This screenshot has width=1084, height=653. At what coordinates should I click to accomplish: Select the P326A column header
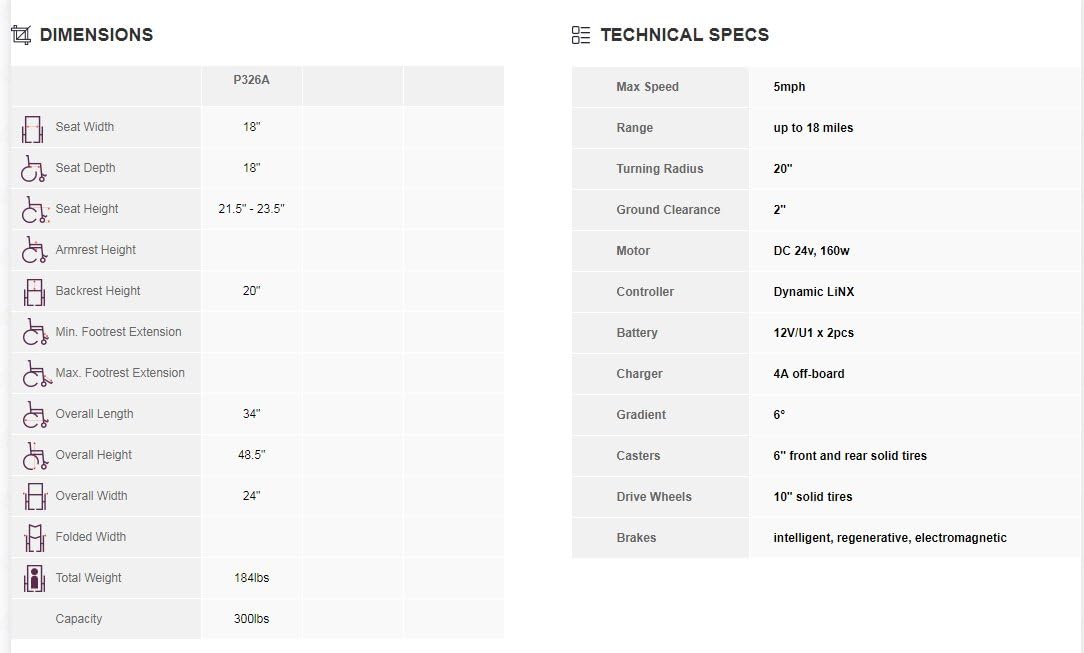252,80
